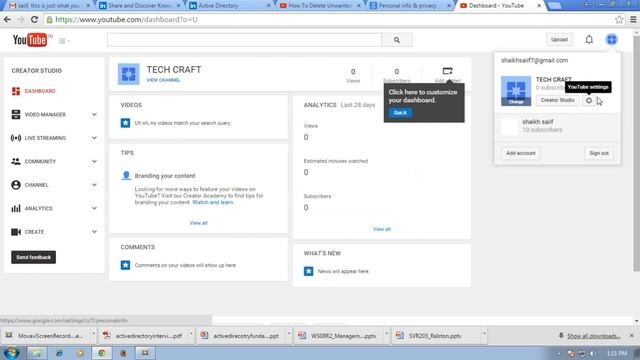Bookmark the page with the star icon

[x=619, y=19]
